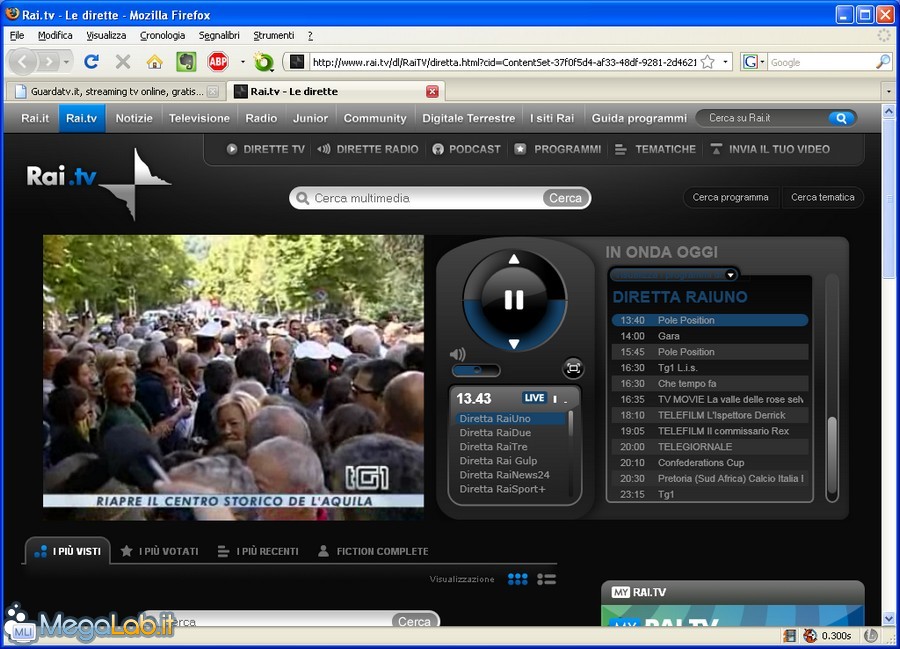900x649 pixels.
Task: Open the Strumenti menu
Action: (274, 36)
